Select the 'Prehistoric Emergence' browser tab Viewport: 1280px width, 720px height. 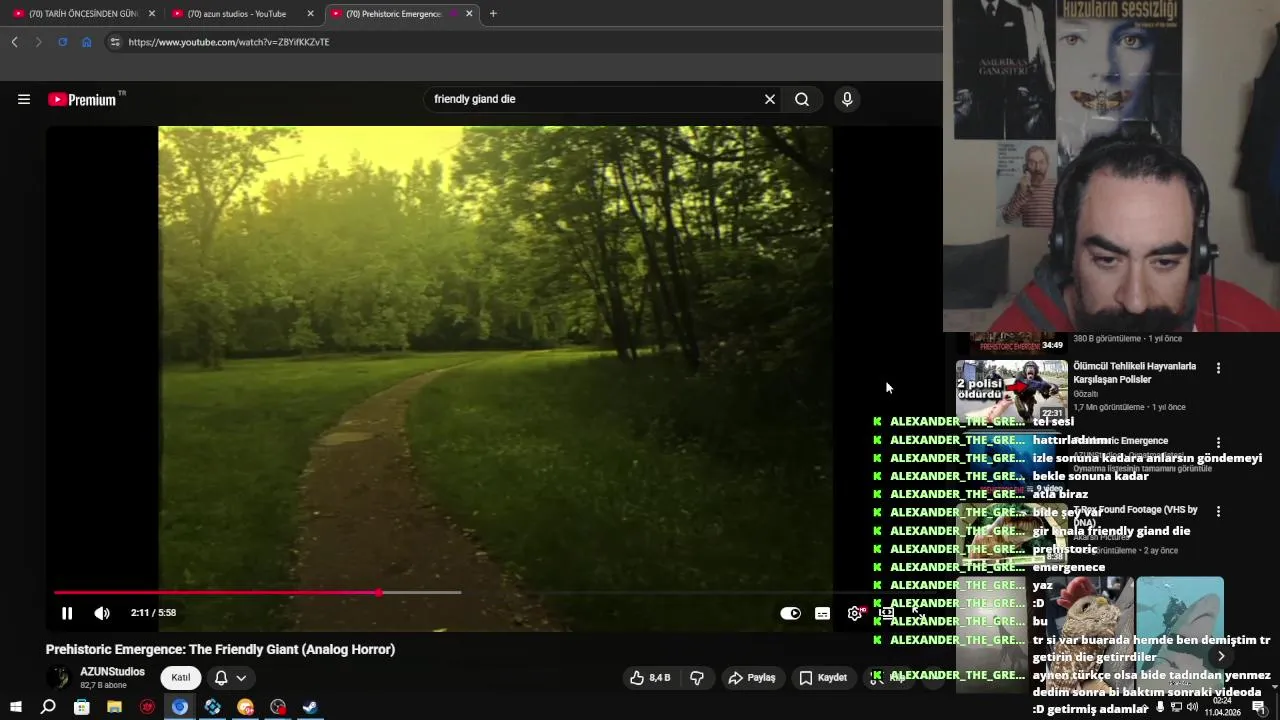[394, 14]
